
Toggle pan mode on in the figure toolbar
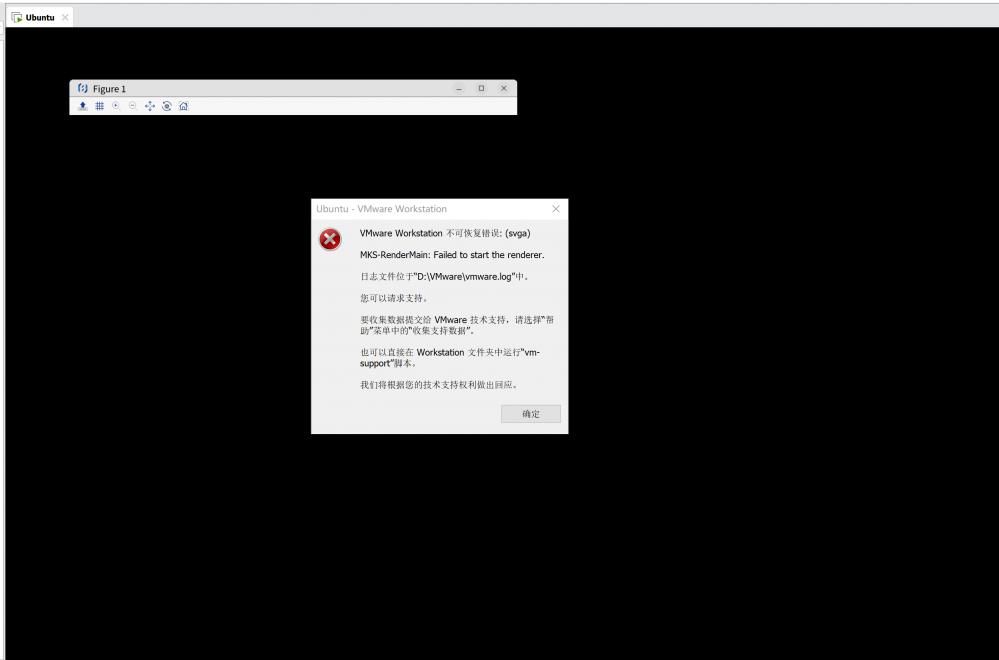148,105
